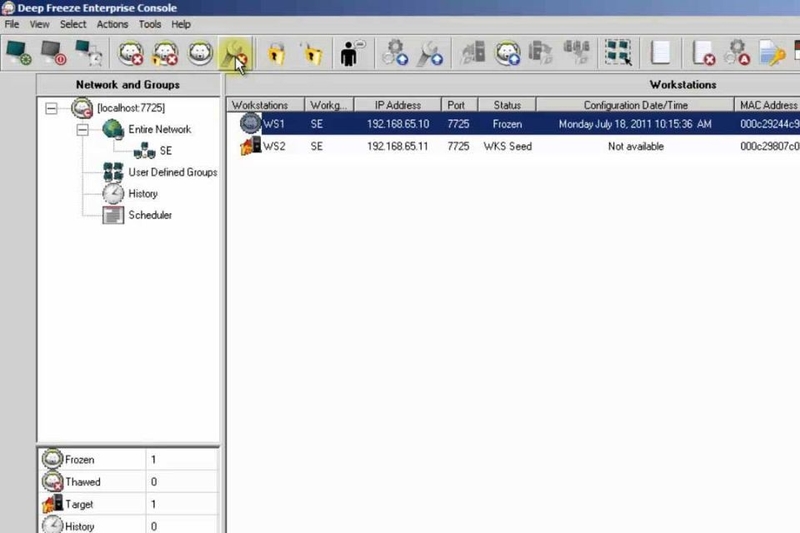Click the gears with blue up arrow icon
800x533 pixels.
(x=395, y=53)
